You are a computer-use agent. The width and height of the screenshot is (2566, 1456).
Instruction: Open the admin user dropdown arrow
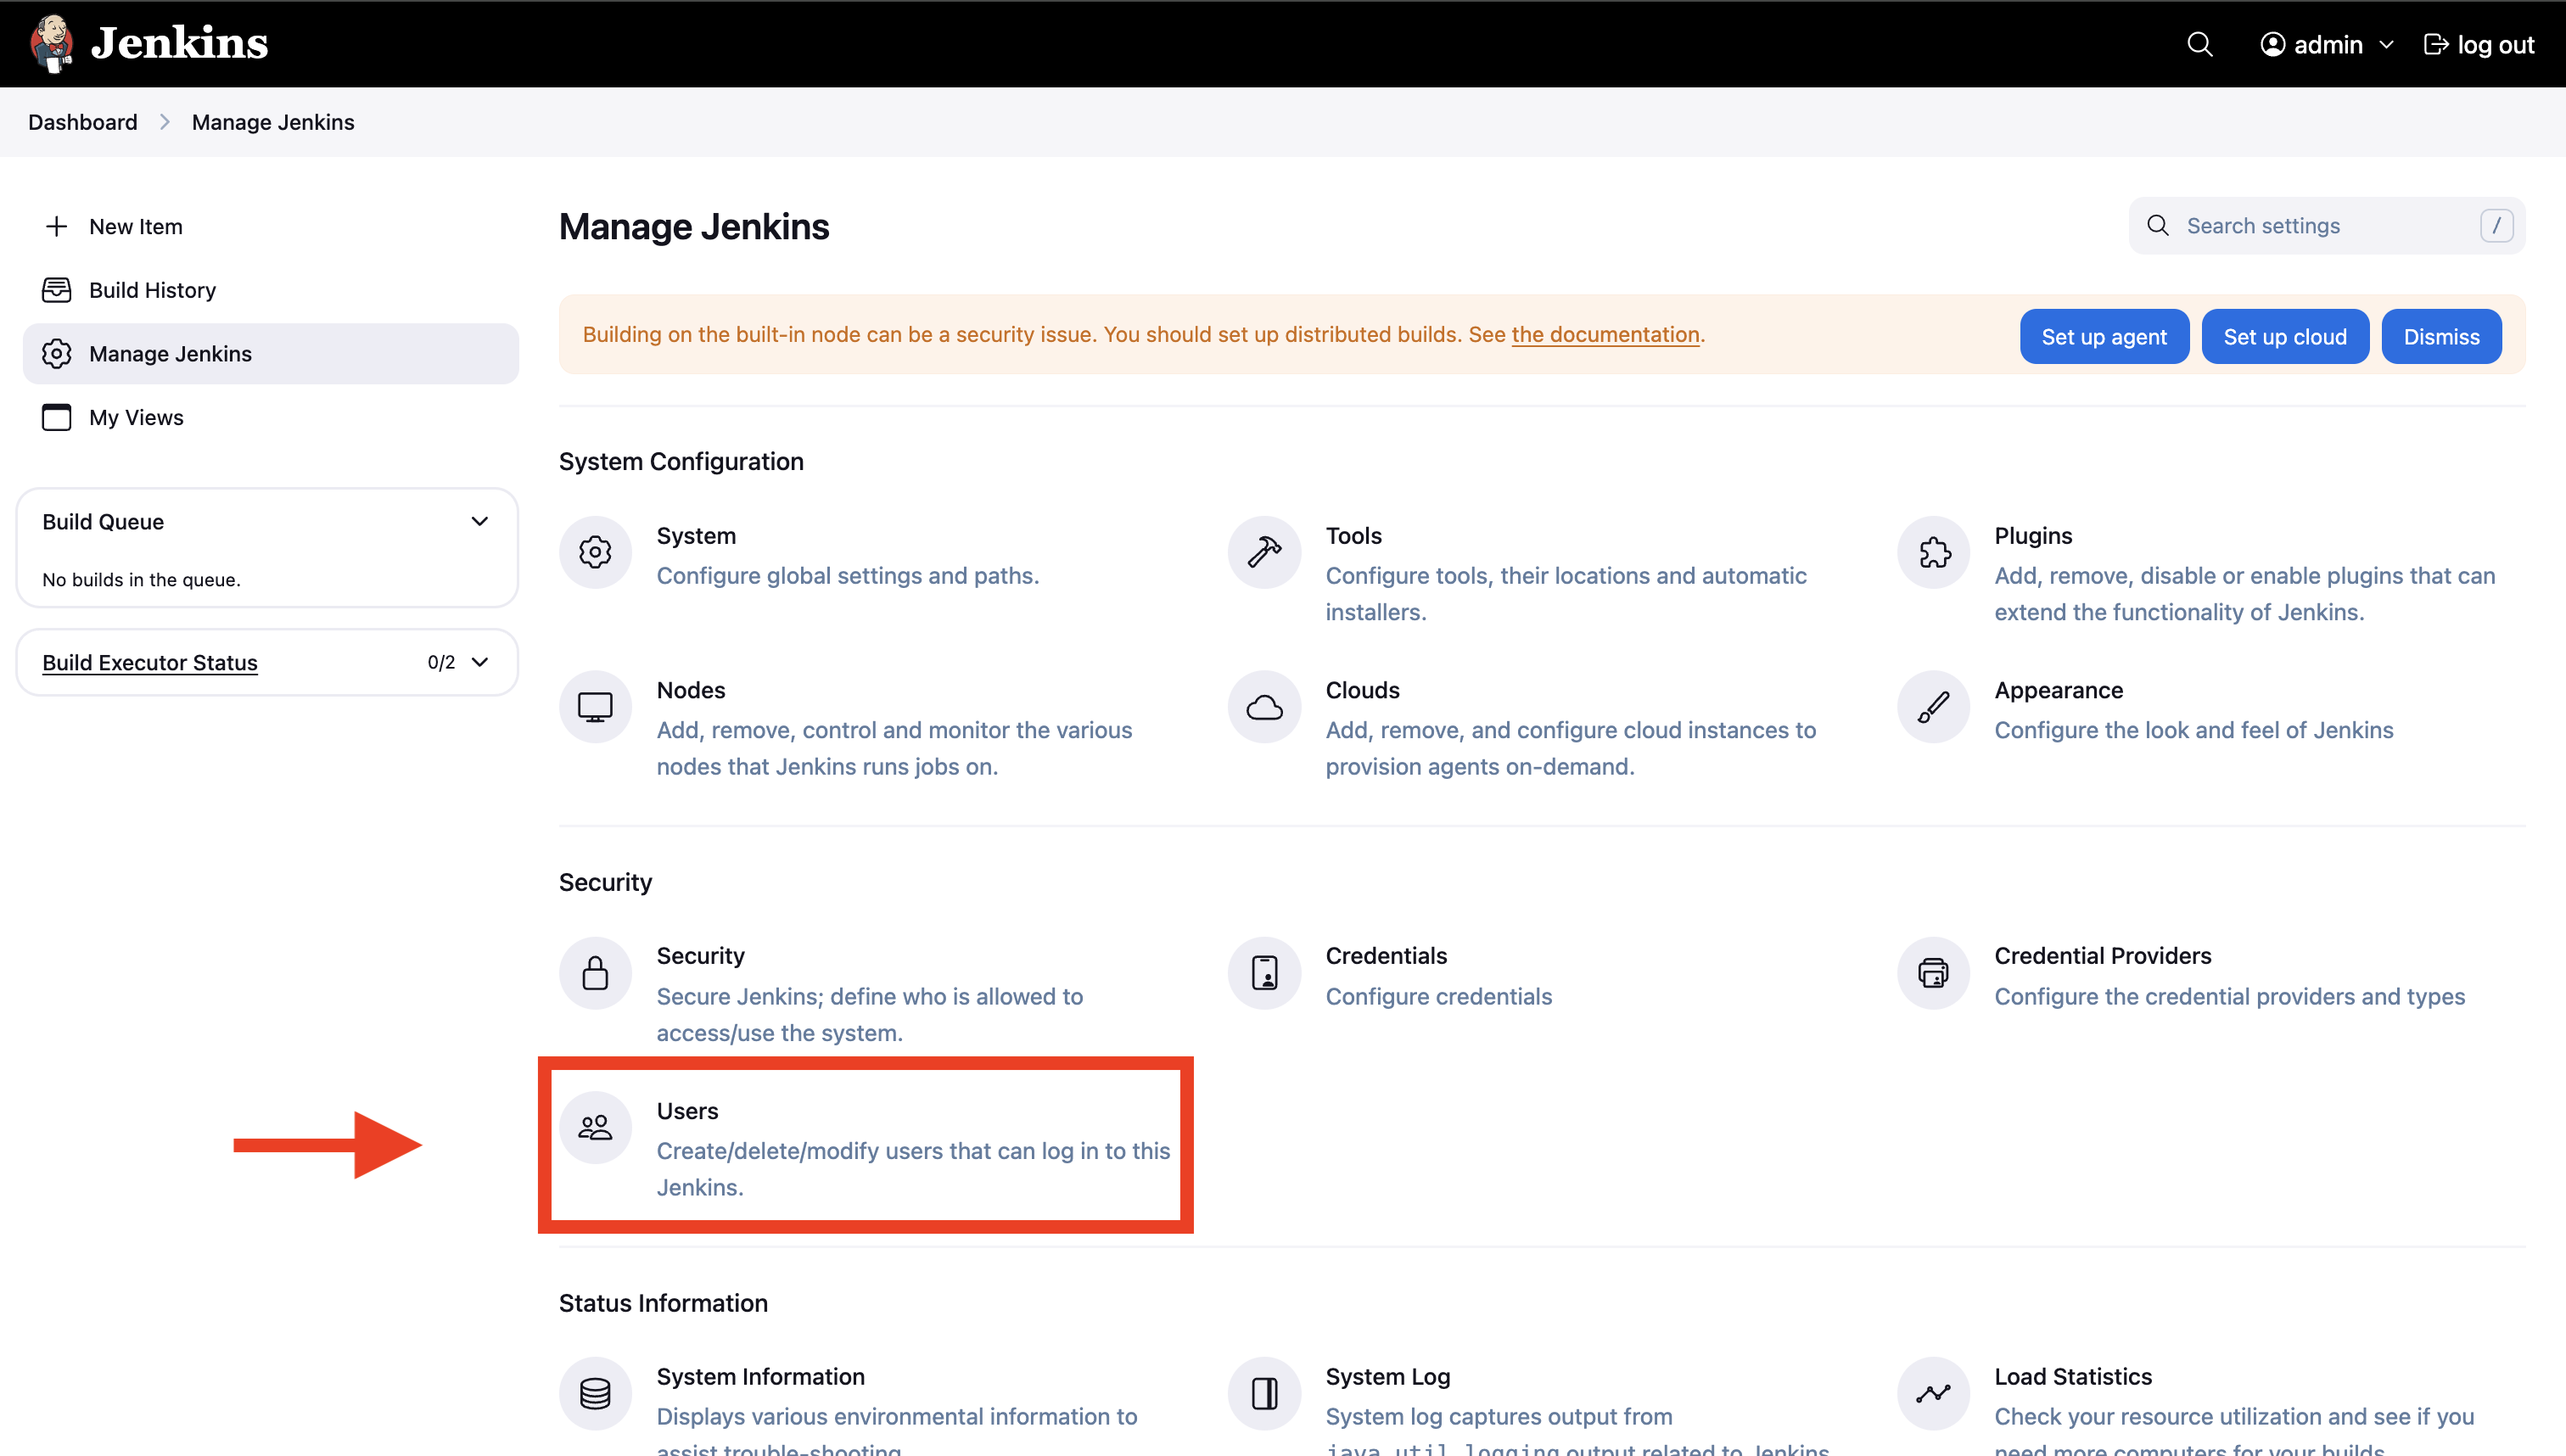2386,45
